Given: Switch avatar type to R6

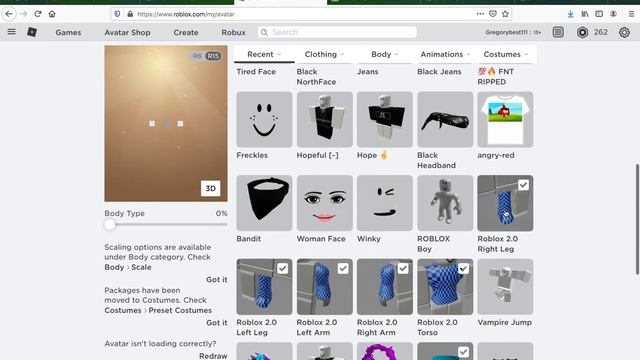Looking at the screenshot, I should 197,56.
